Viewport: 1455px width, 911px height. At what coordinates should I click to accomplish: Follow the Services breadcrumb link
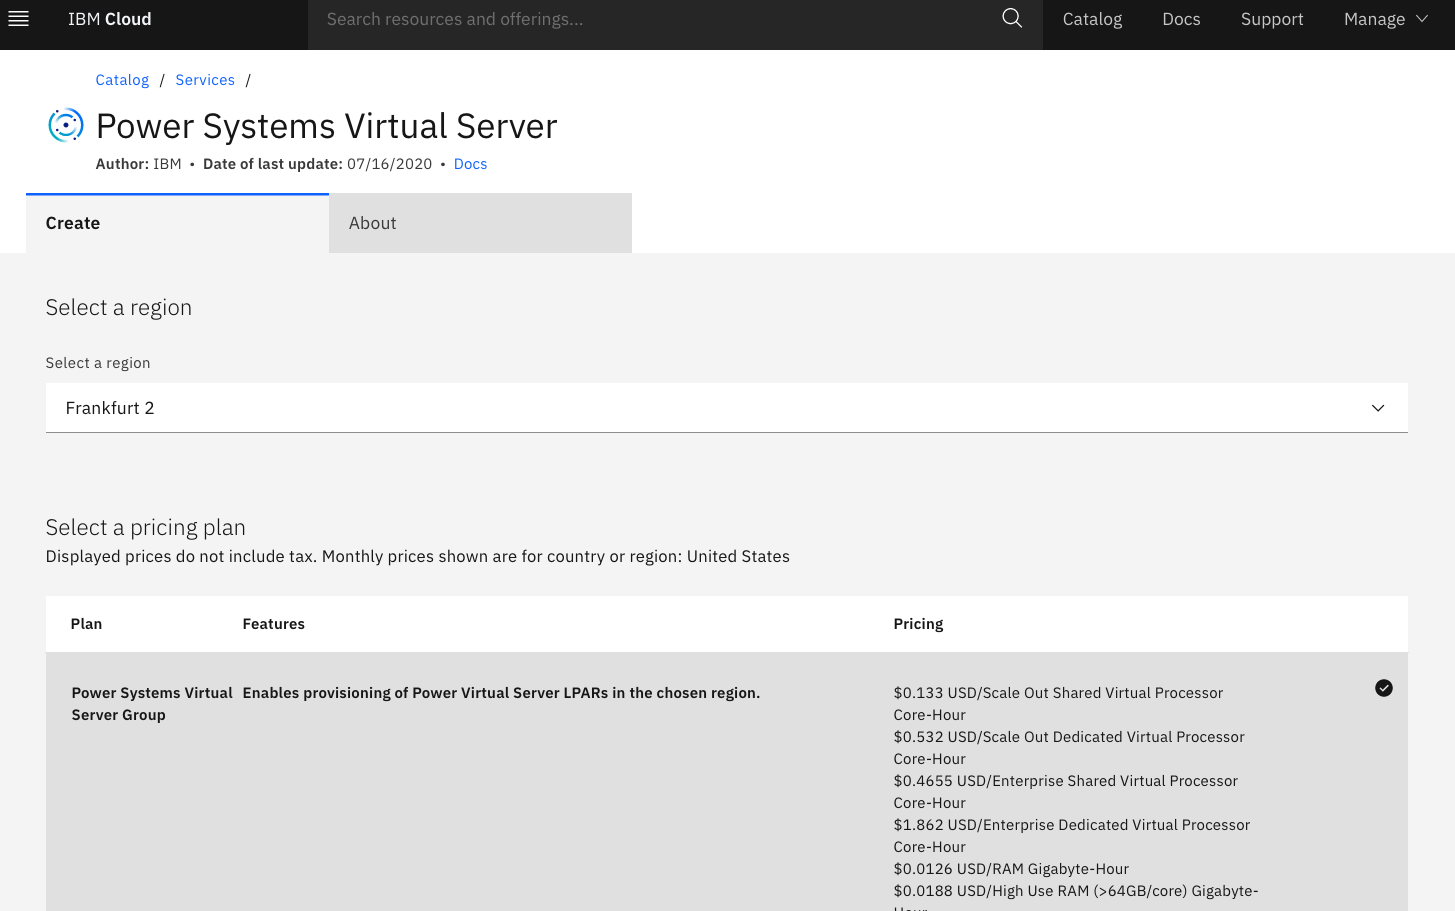pyautogui.click(x=205, y=80)
